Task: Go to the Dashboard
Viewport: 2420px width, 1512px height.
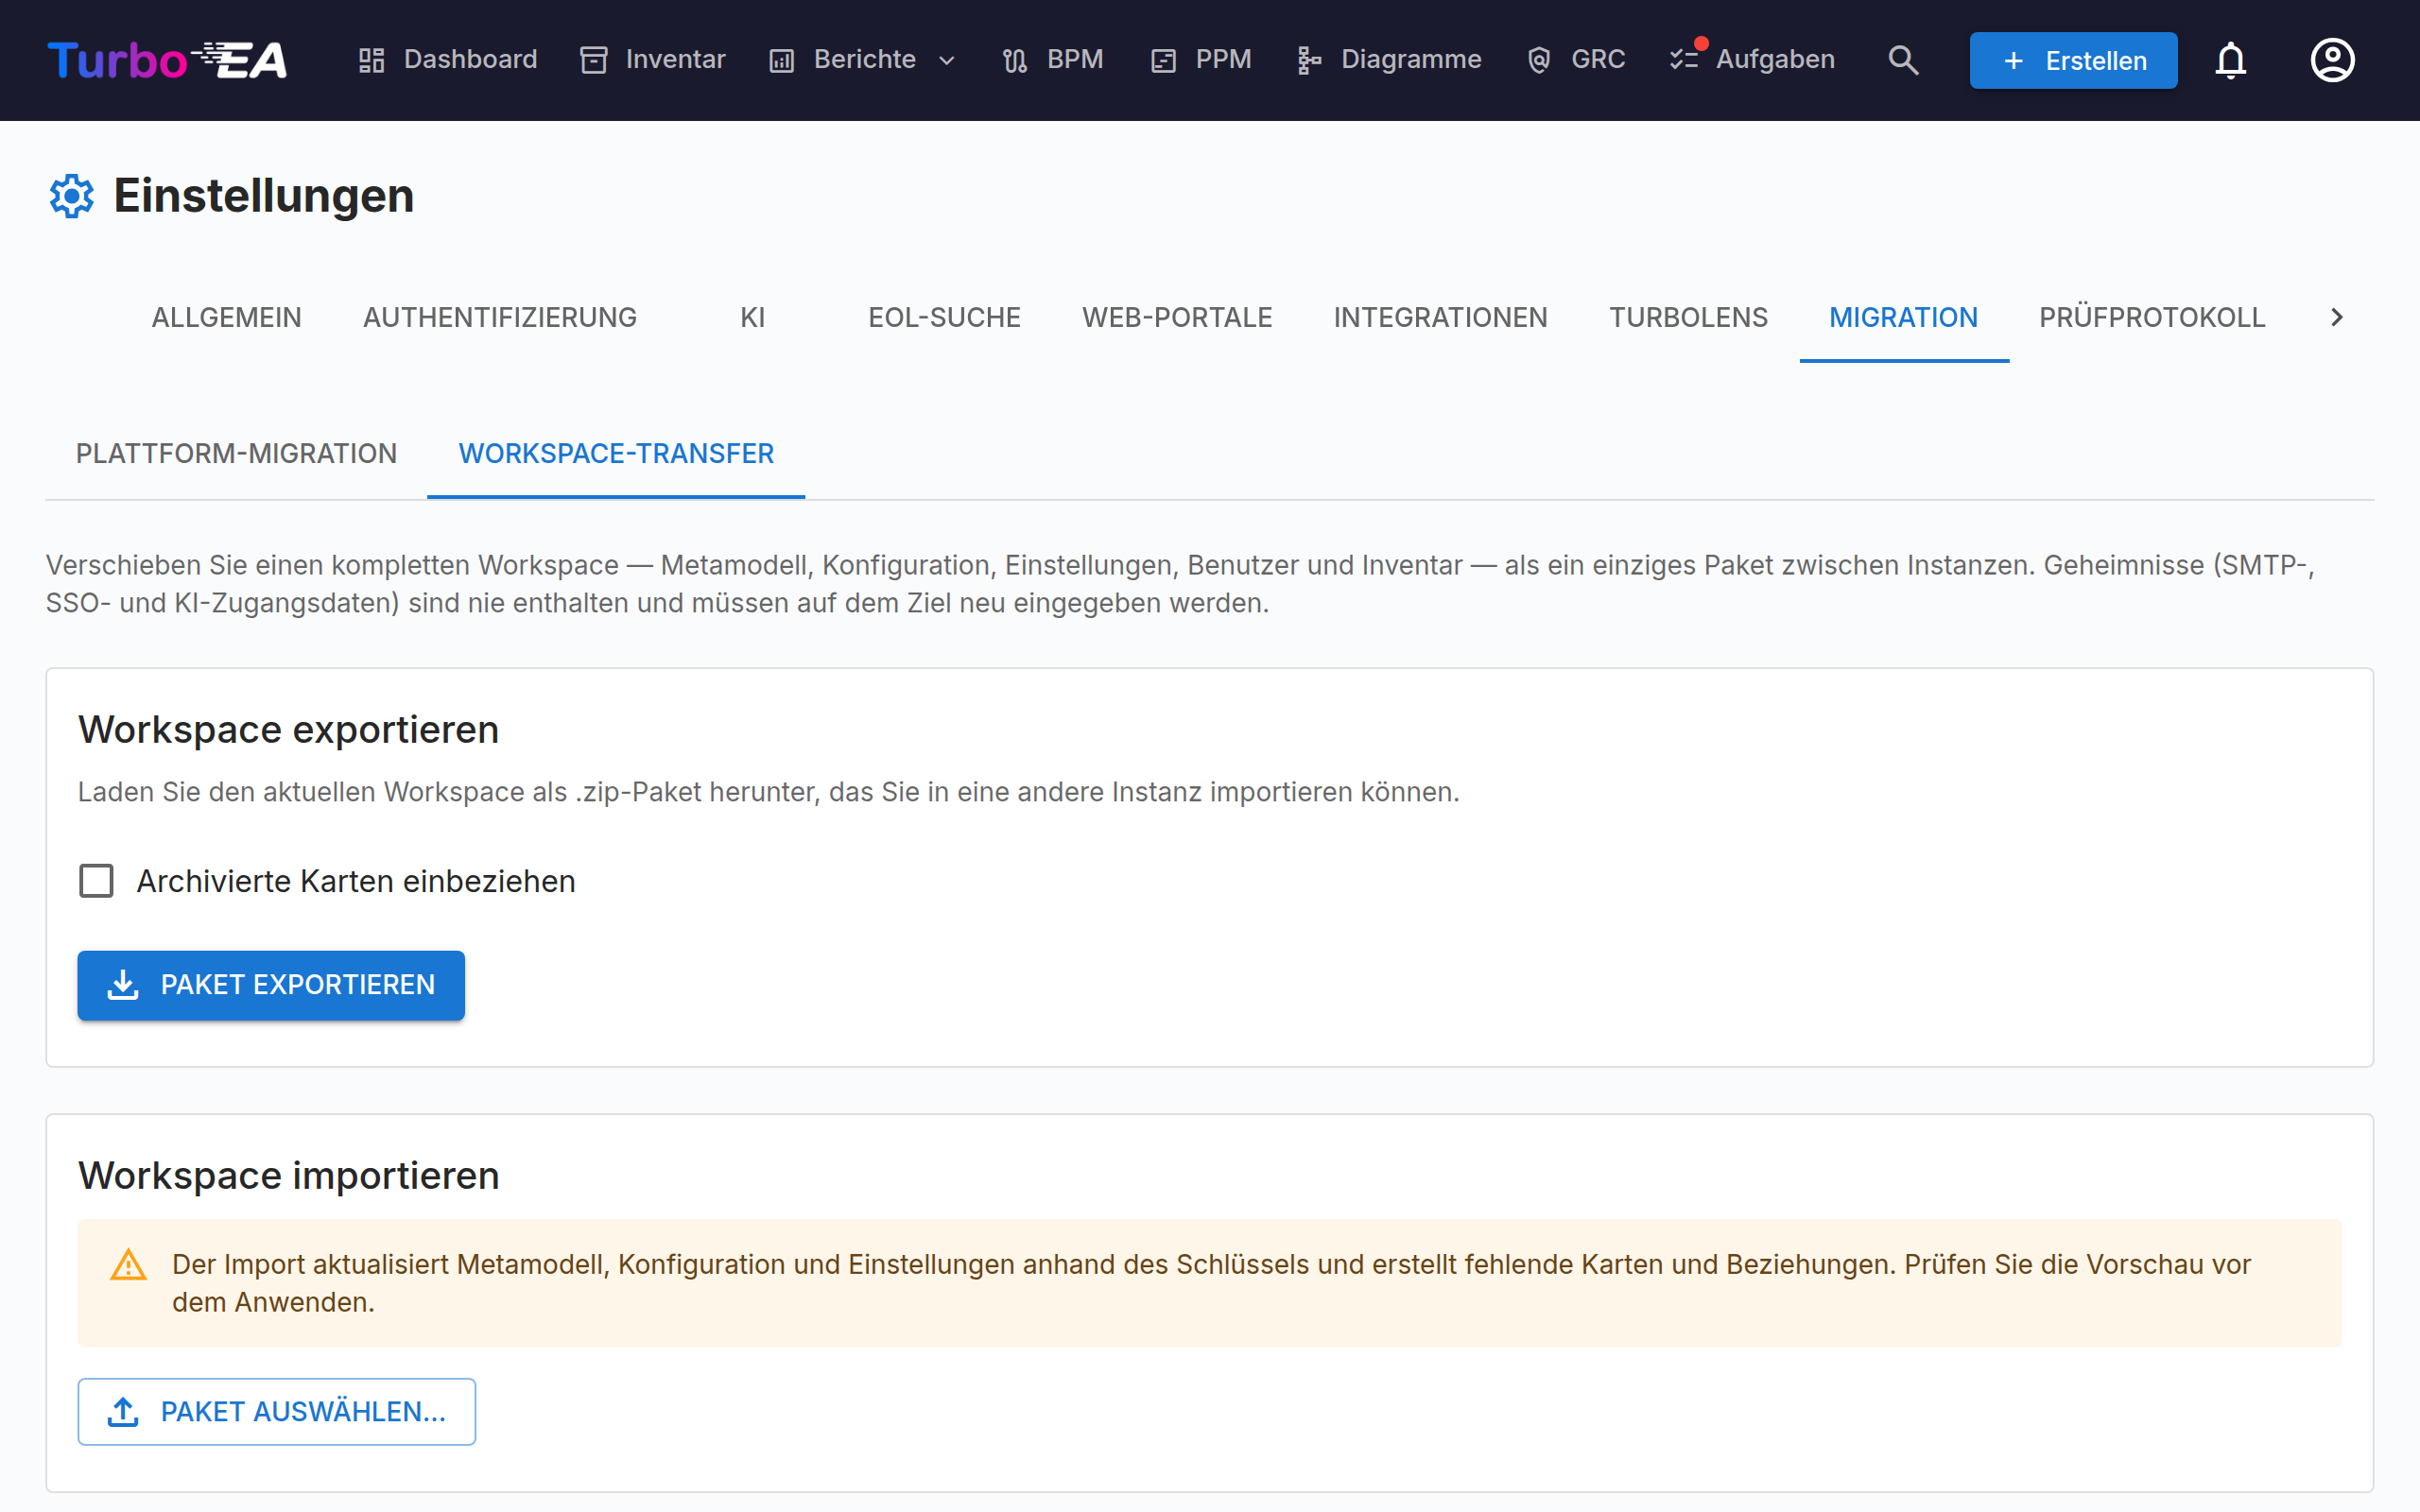Action: (448, 60)
